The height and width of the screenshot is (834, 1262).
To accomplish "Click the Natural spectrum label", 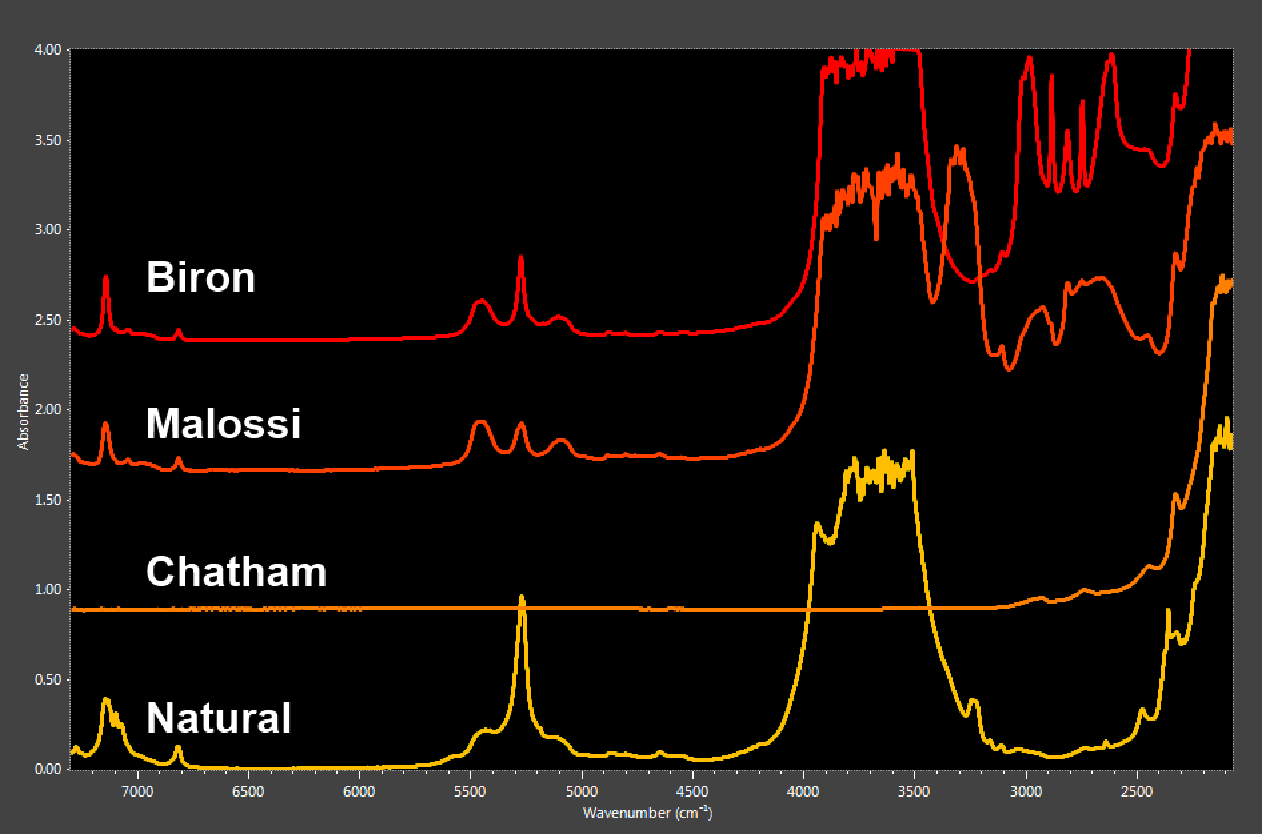I will (x=219, y=718).
